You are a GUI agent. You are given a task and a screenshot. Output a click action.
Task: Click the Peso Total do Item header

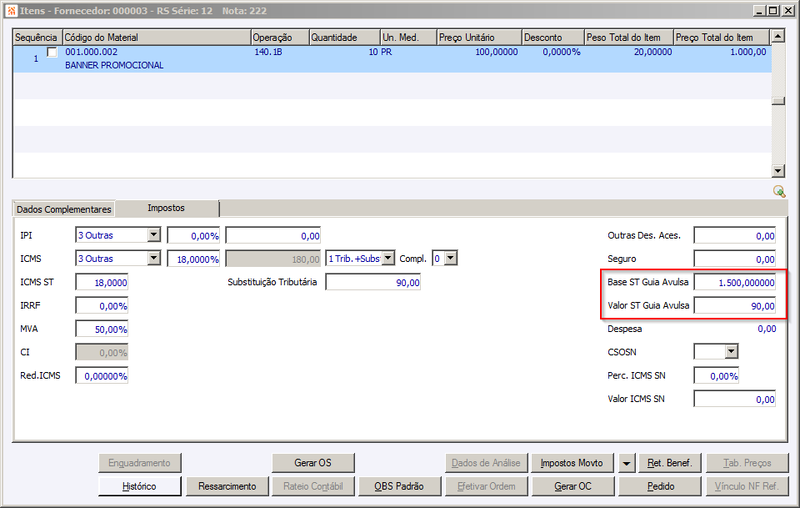pos(629,37)
